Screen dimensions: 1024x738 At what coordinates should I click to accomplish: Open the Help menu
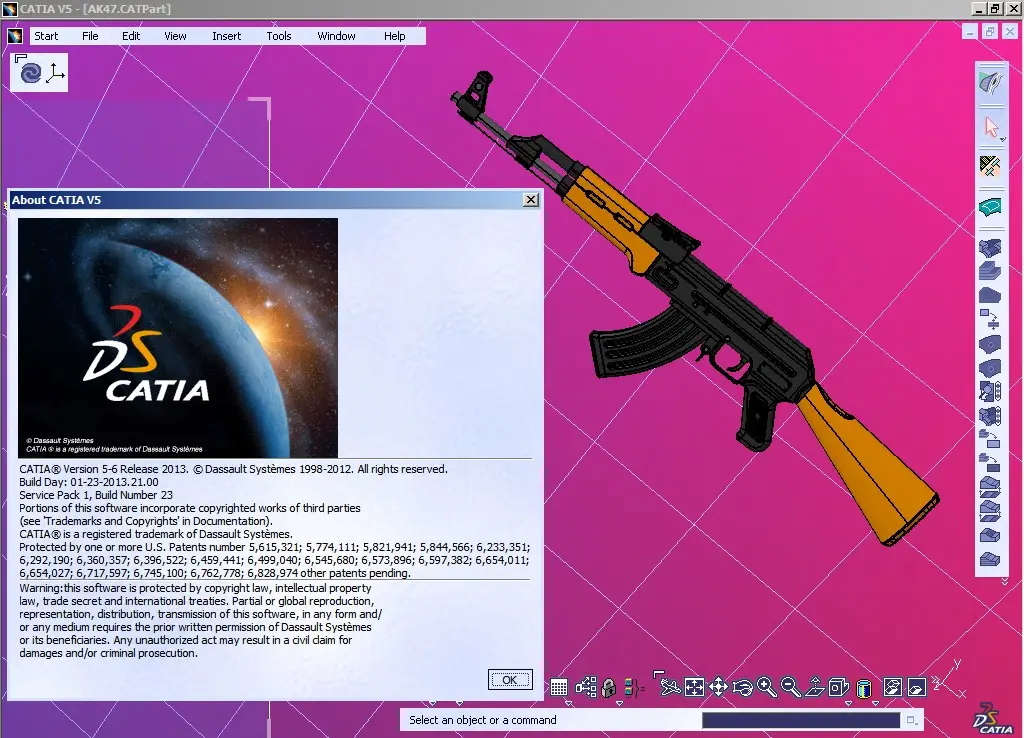pos(394,36)
